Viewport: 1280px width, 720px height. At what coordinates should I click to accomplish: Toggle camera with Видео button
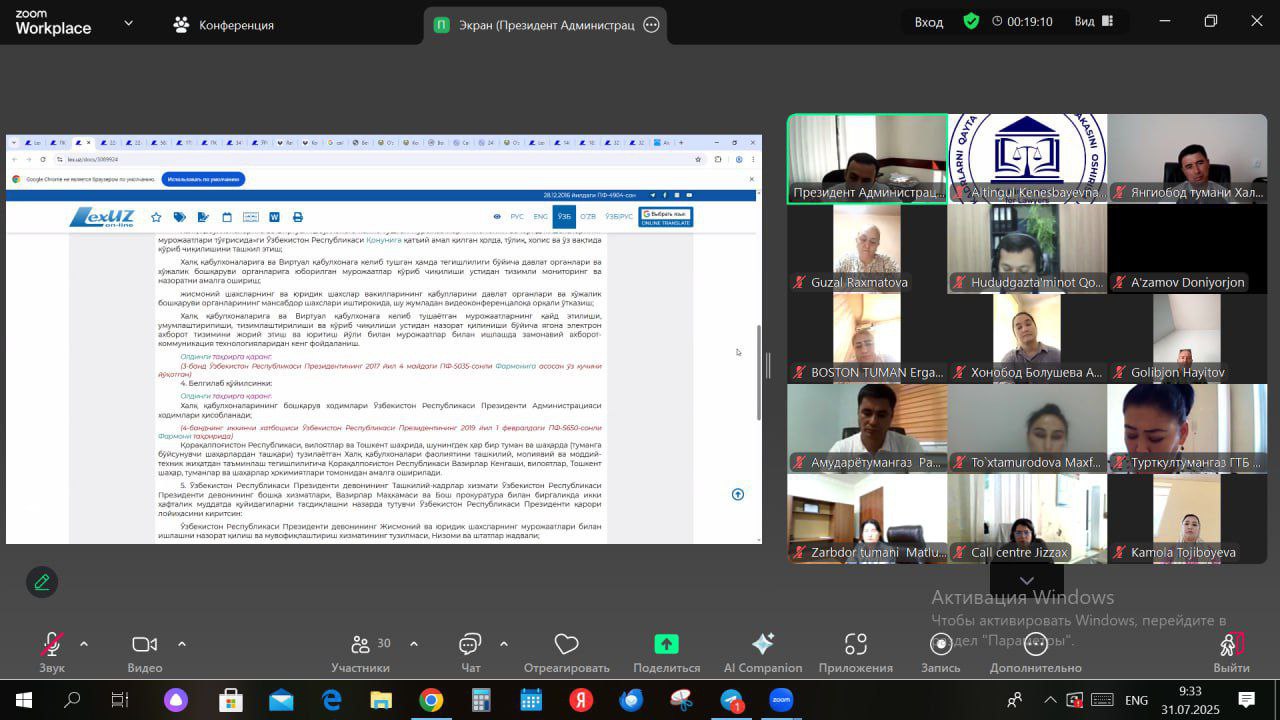click(145, 645)
